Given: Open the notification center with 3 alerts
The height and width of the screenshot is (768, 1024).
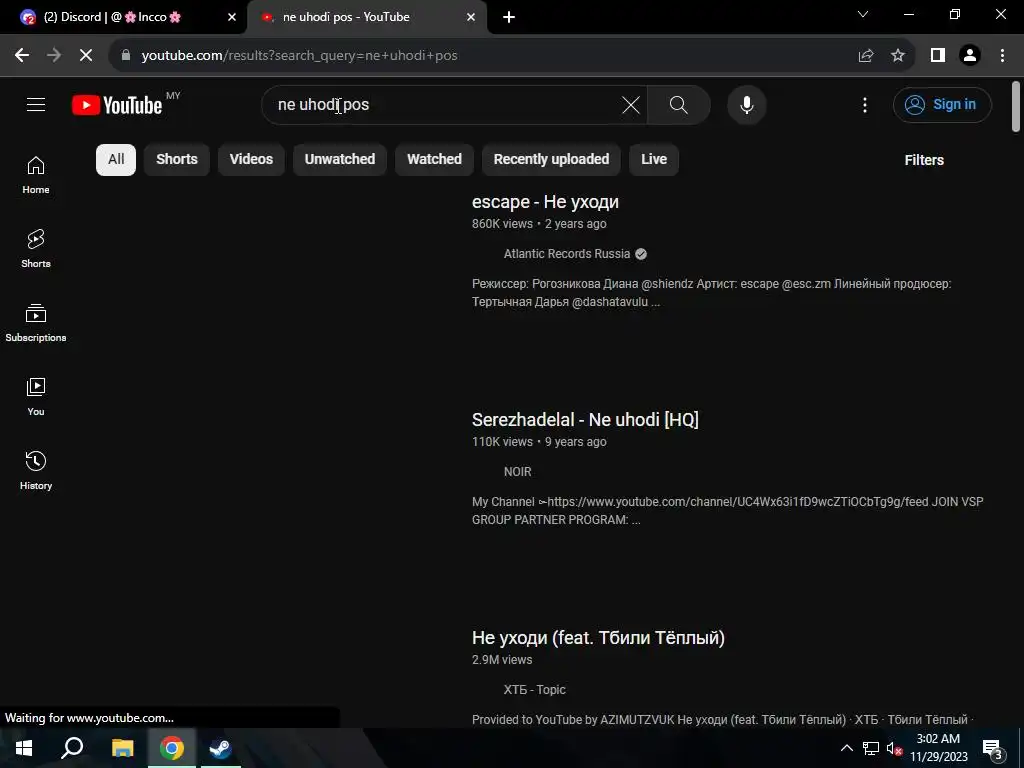Looking at the screenshot, I should 992,748.
